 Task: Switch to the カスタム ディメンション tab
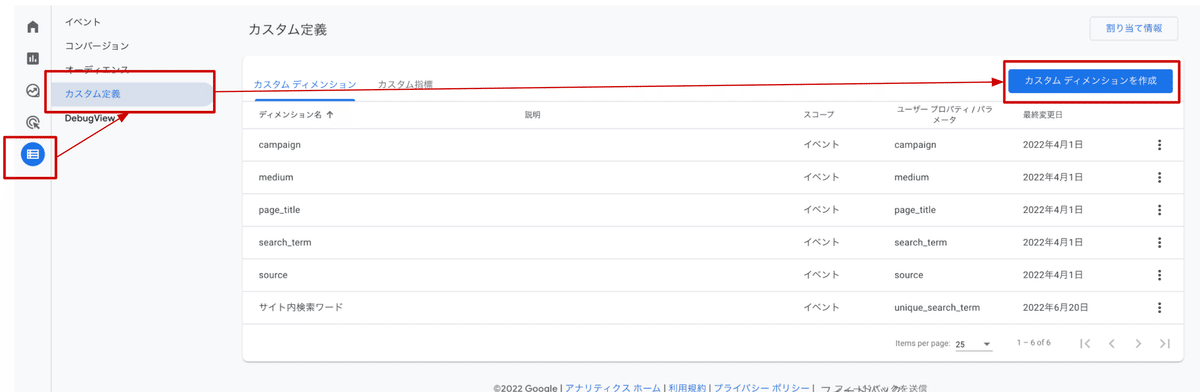tap(305, 85)
